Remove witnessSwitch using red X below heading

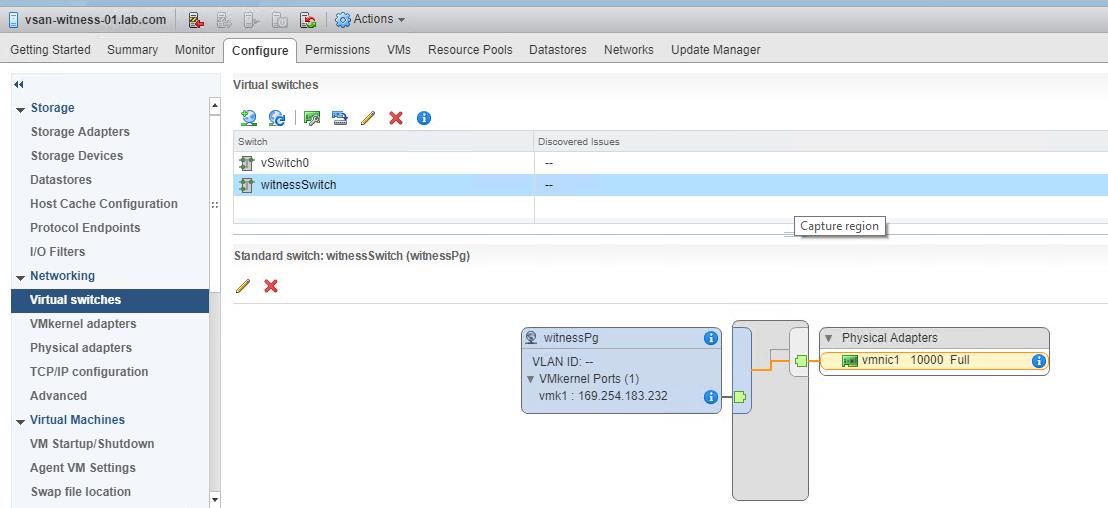point(271,285)
